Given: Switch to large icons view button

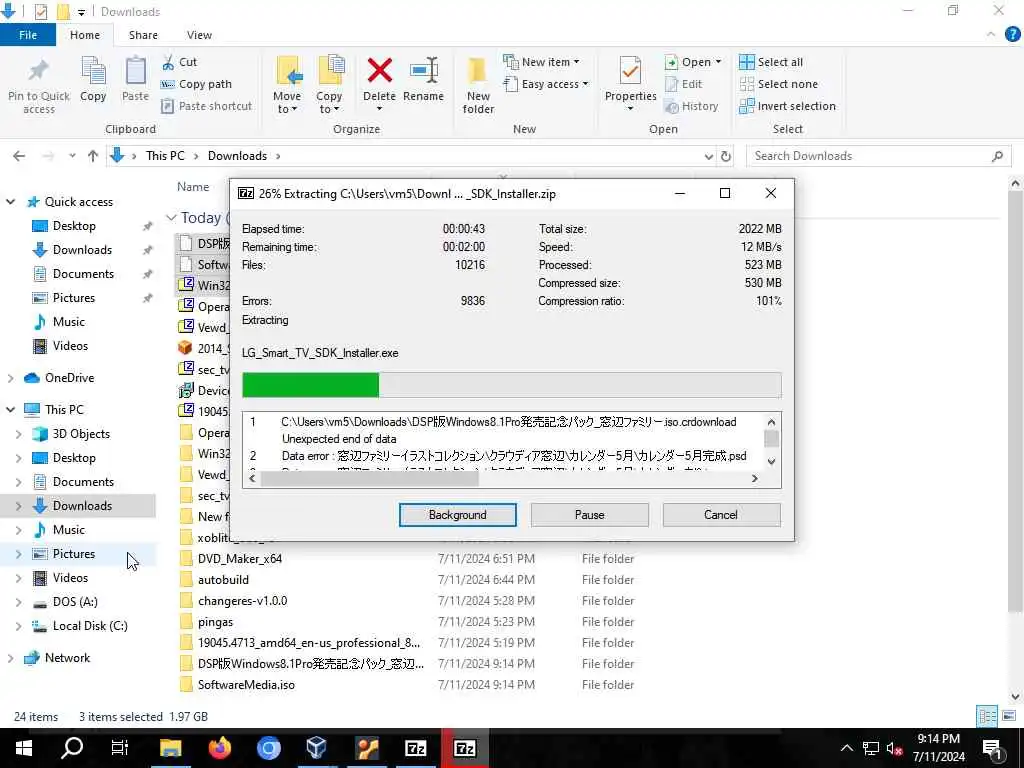Looking at the screenshot, I should pos(1008,716).
